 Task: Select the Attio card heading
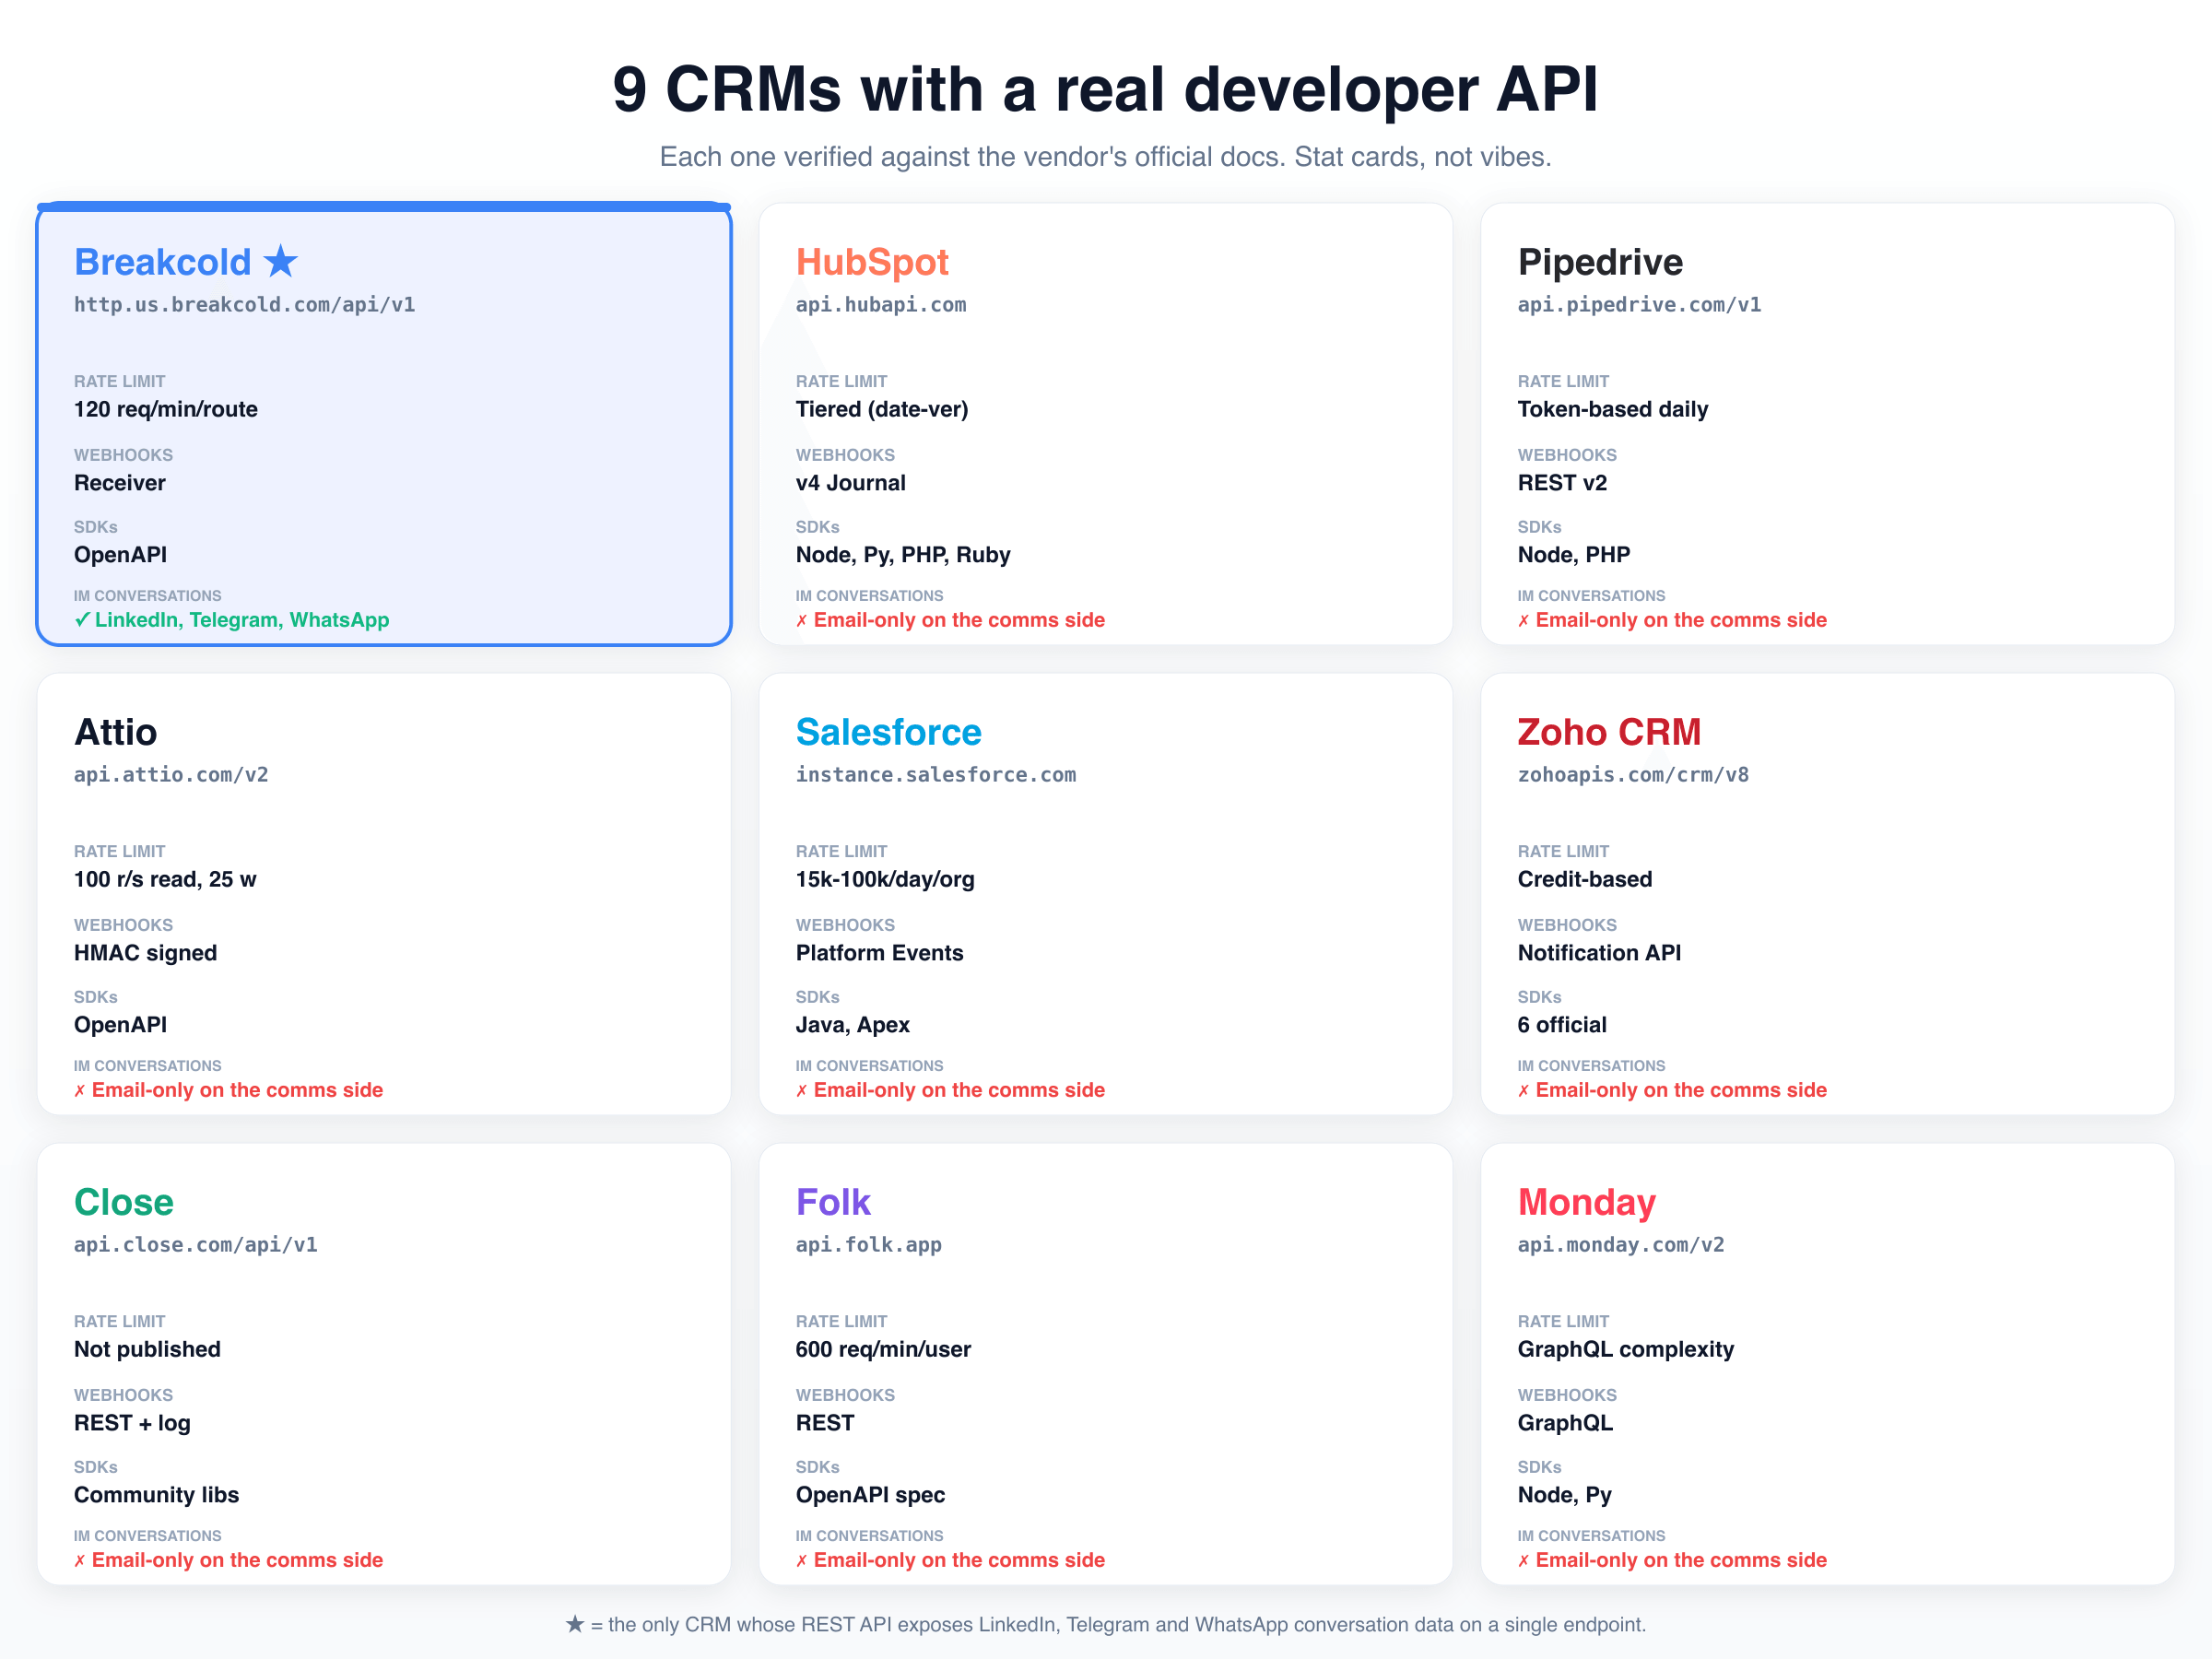(x=115, y=732)
